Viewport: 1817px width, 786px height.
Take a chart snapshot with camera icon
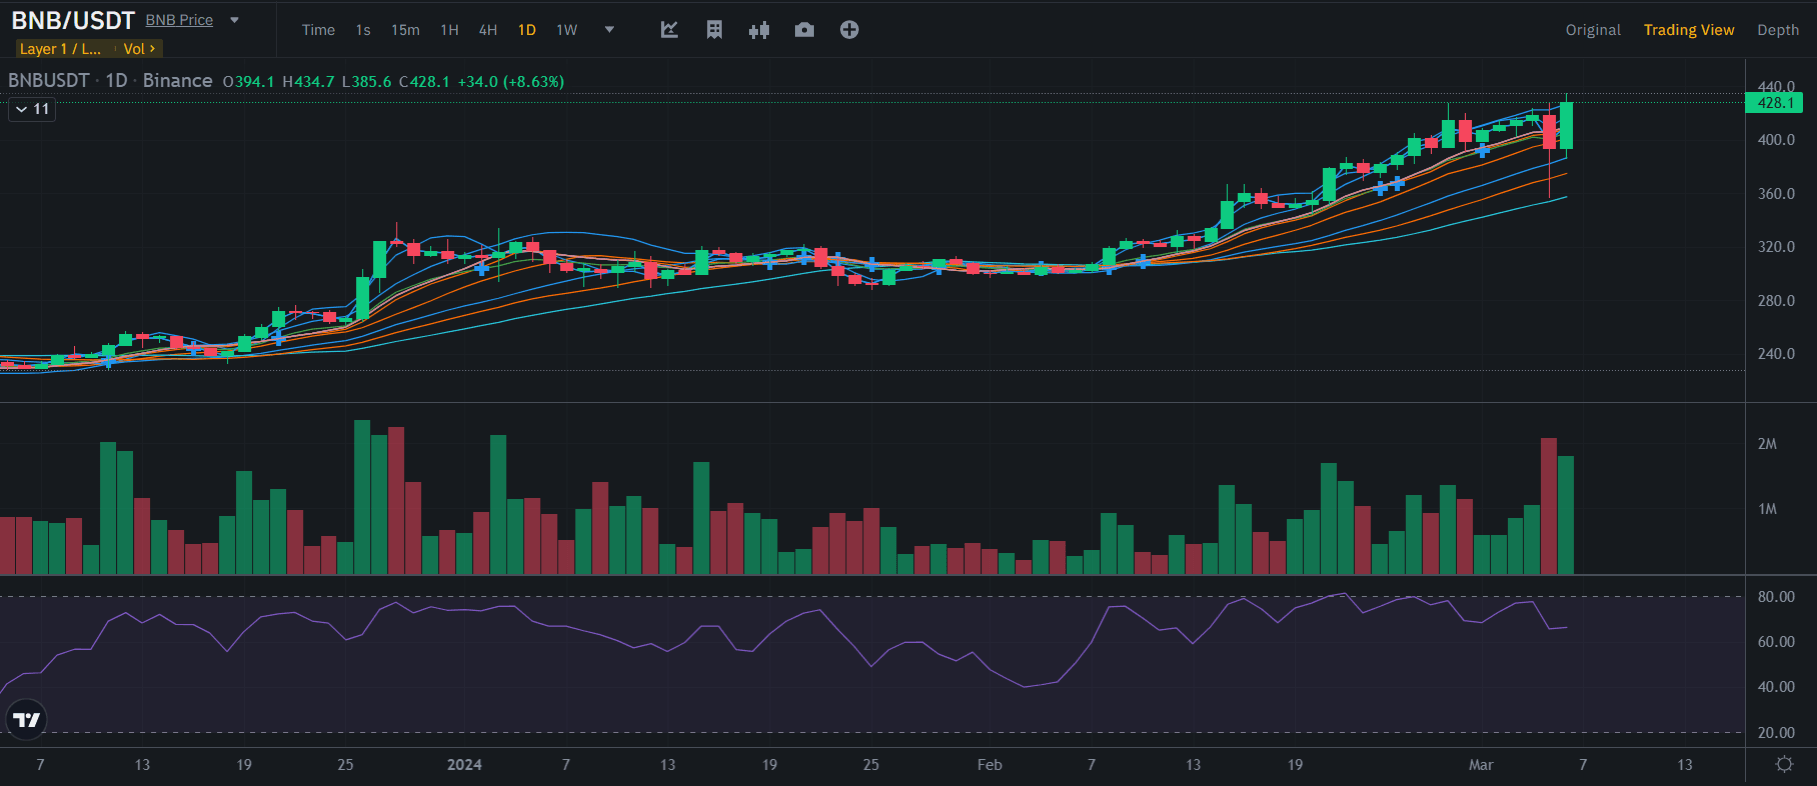point(804,30)
